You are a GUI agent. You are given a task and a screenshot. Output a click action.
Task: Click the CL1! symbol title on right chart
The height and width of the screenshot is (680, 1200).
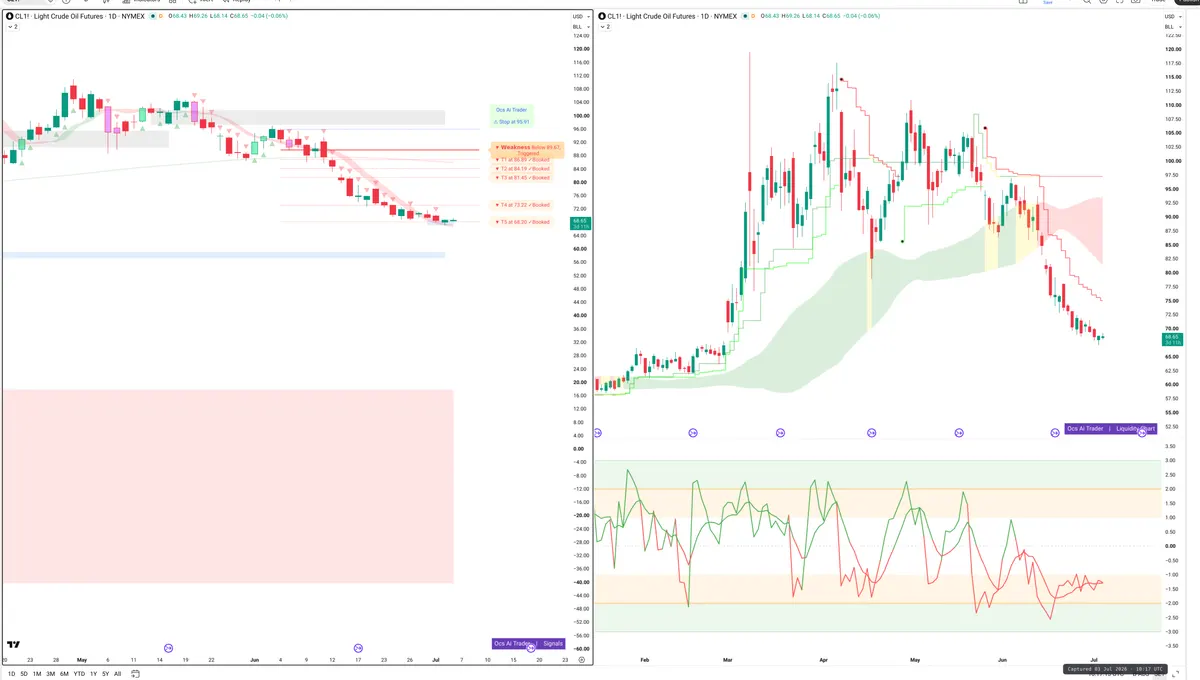(x=670, y=16)
